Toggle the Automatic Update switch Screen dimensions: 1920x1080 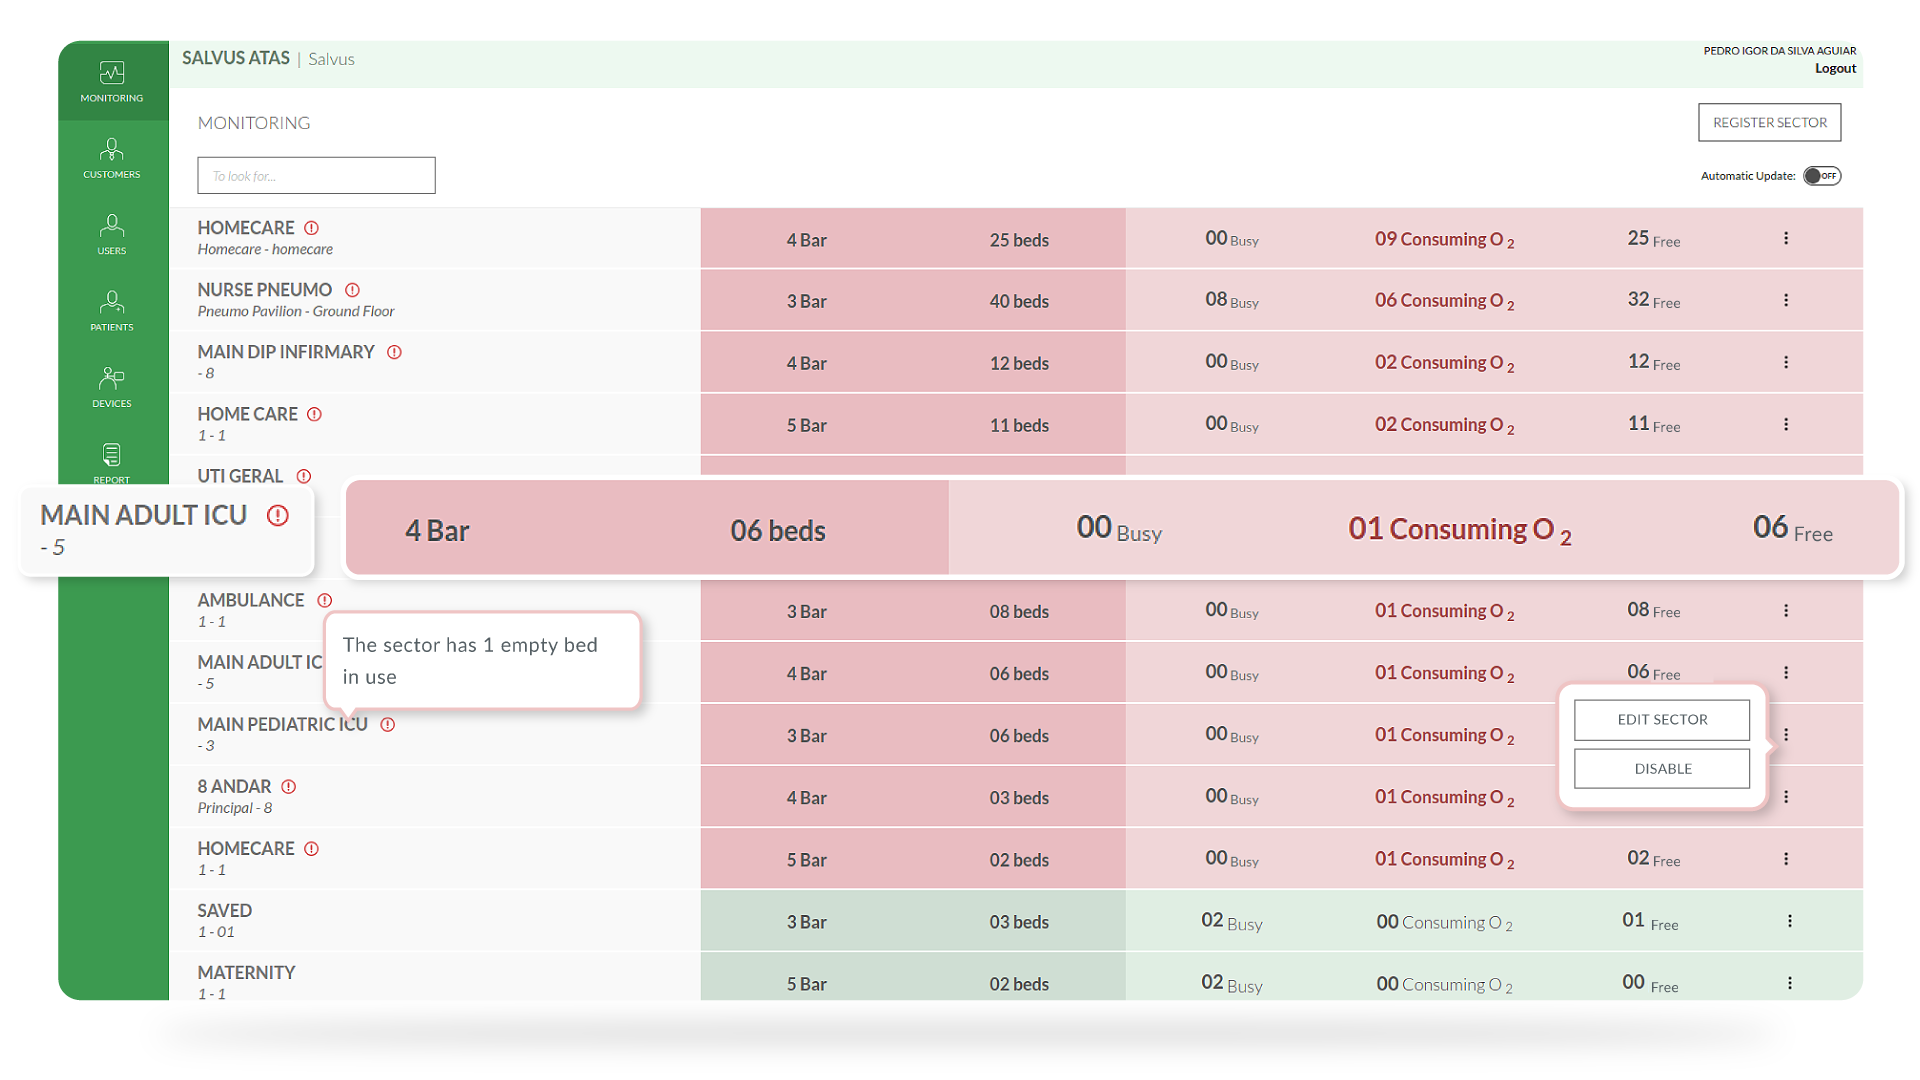pos(1822,174)
